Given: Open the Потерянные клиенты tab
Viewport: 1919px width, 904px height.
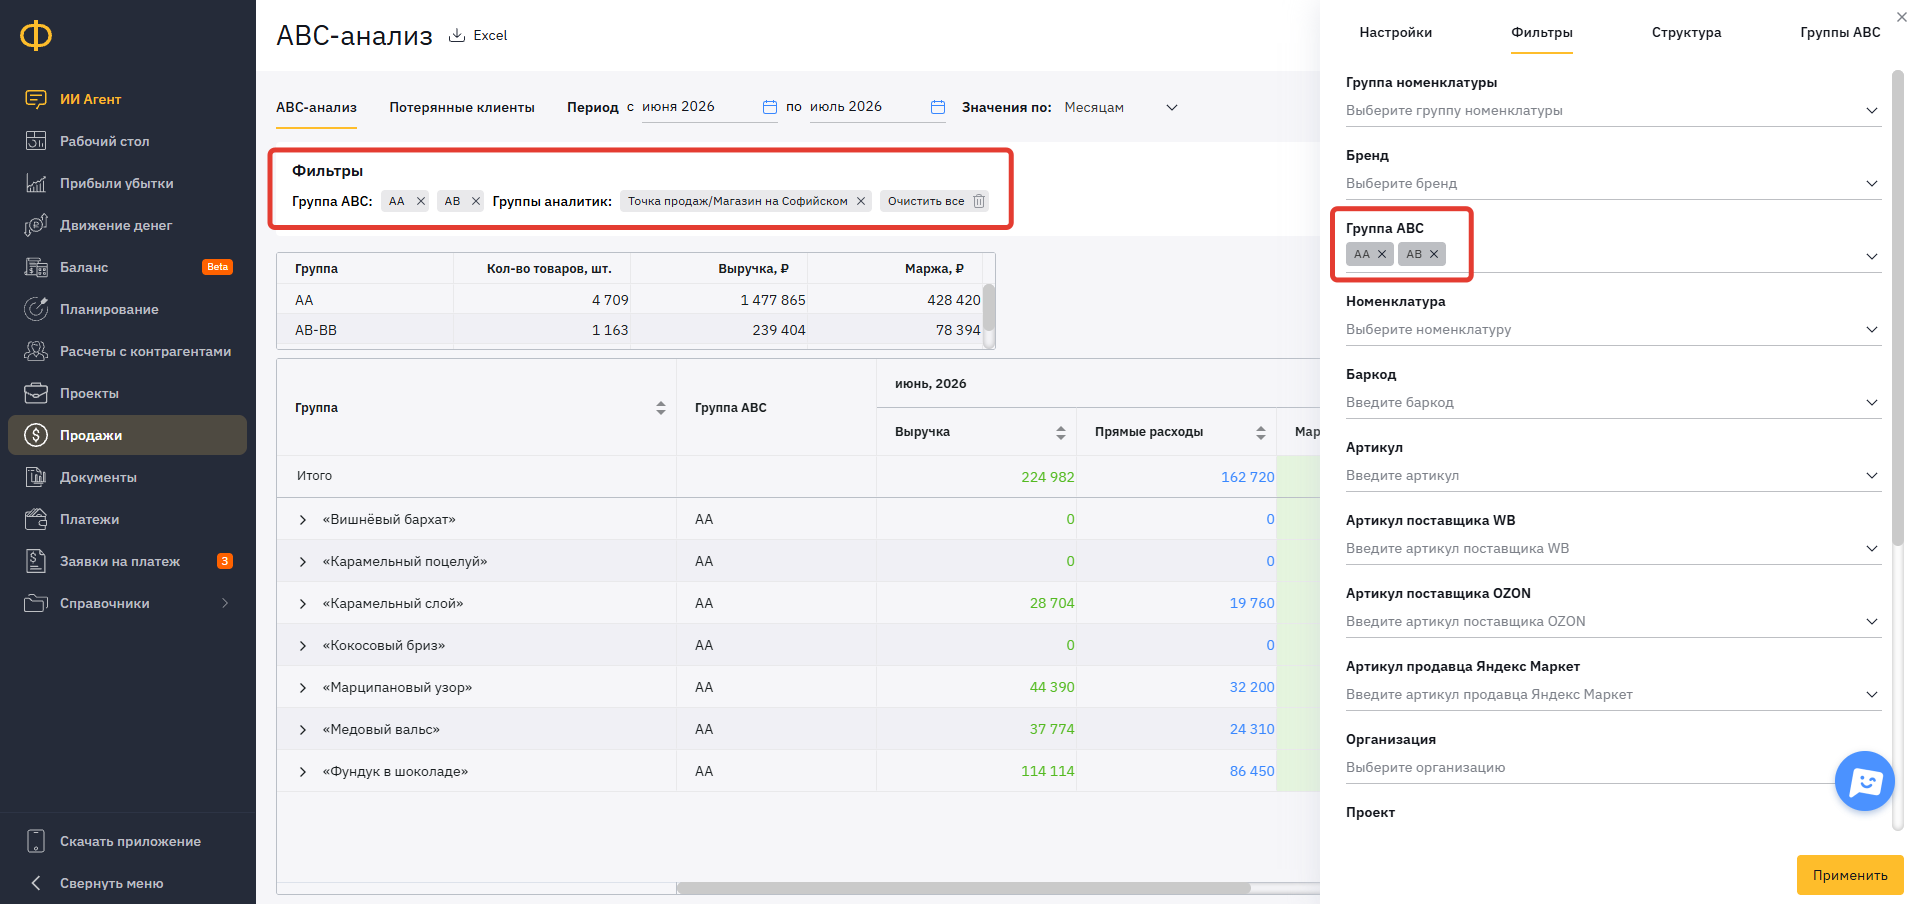Looking at the screenshot, I should click(462, 107).
